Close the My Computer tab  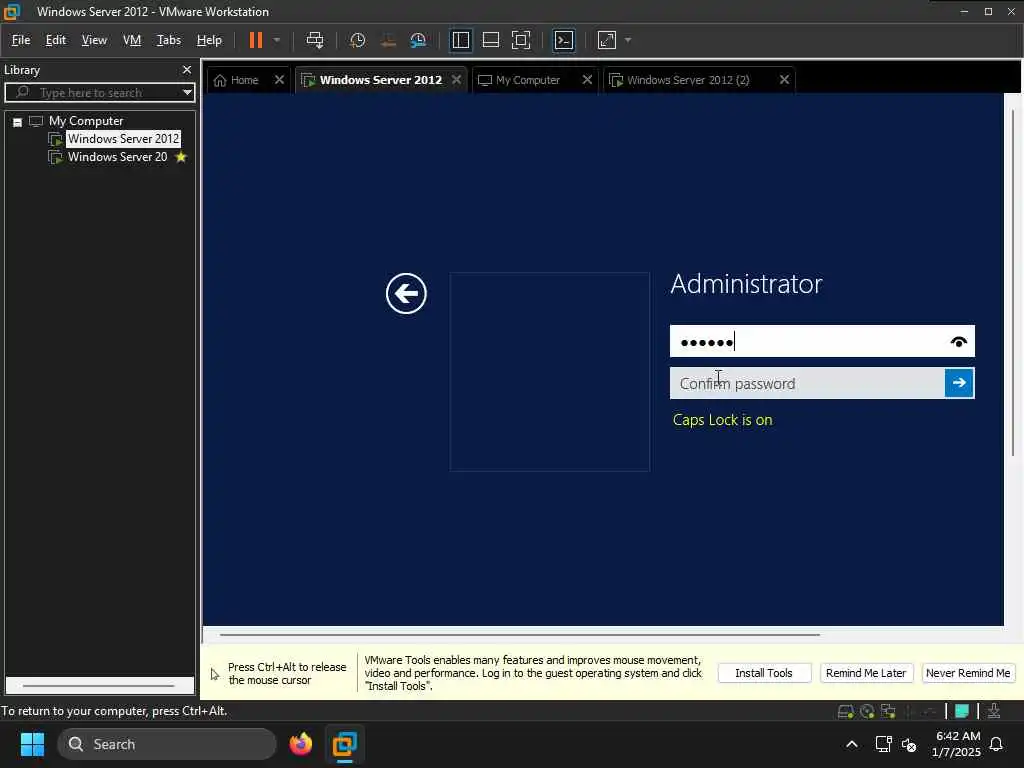point(587,80)
